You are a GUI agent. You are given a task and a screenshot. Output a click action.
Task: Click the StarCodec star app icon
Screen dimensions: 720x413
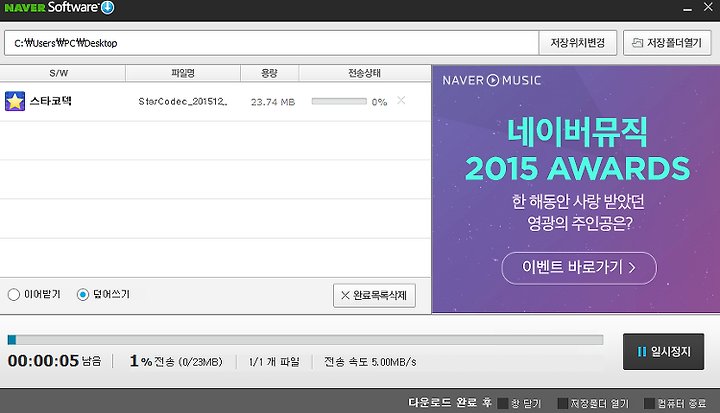(15, 101)
